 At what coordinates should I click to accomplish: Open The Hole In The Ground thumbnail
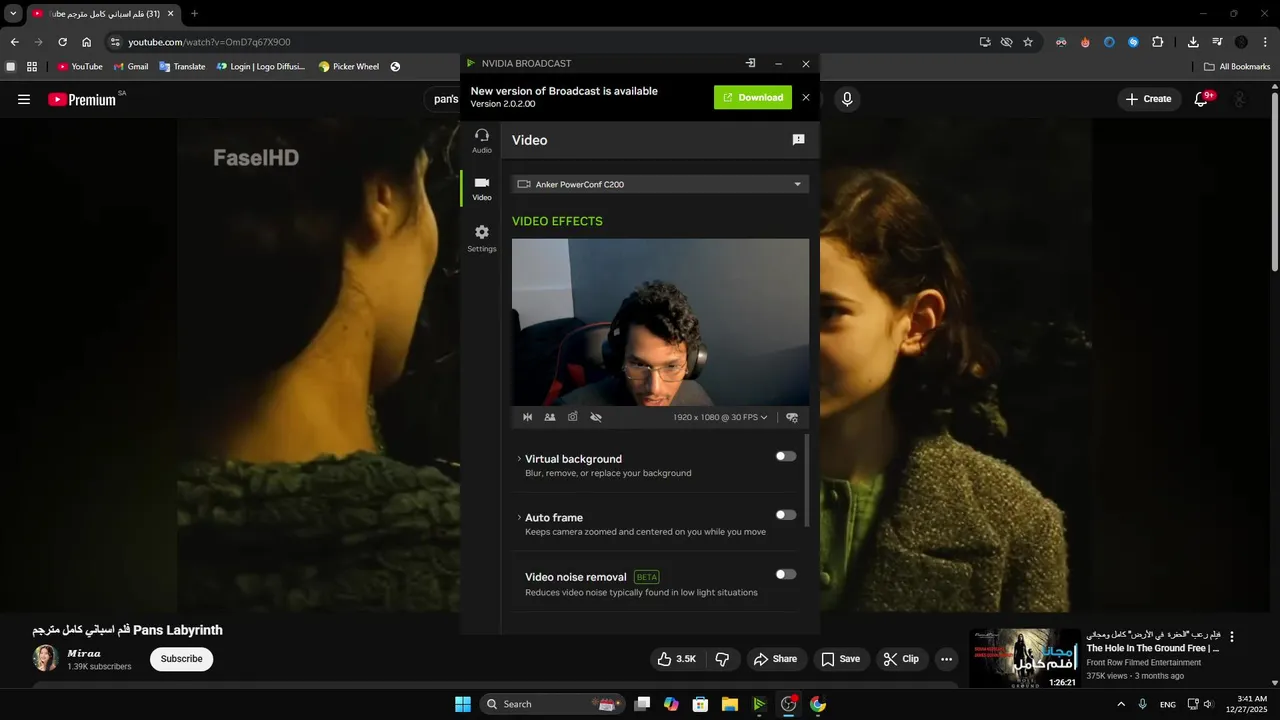1025,658
